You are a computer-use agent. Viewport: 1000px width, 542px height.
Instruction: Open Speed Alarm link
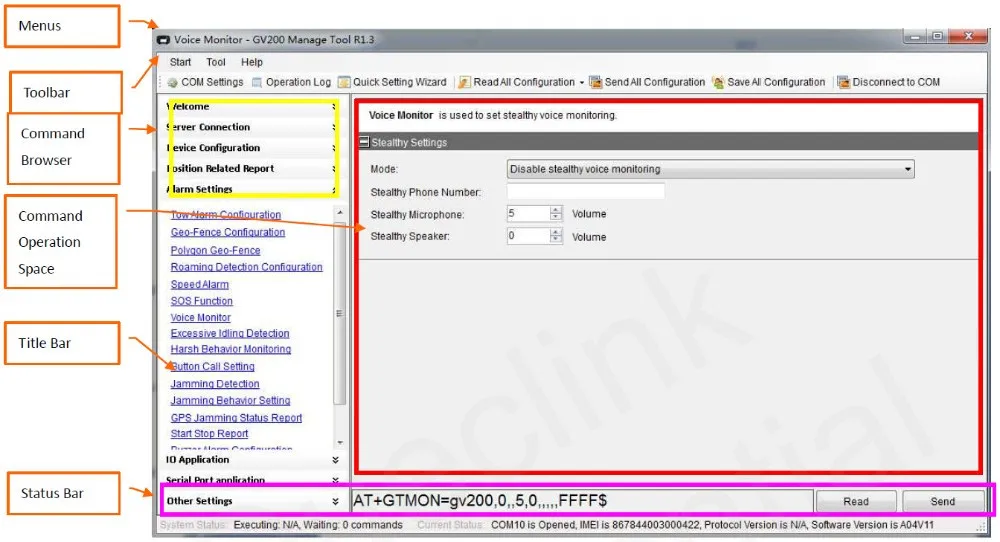(x=200, y=284)
